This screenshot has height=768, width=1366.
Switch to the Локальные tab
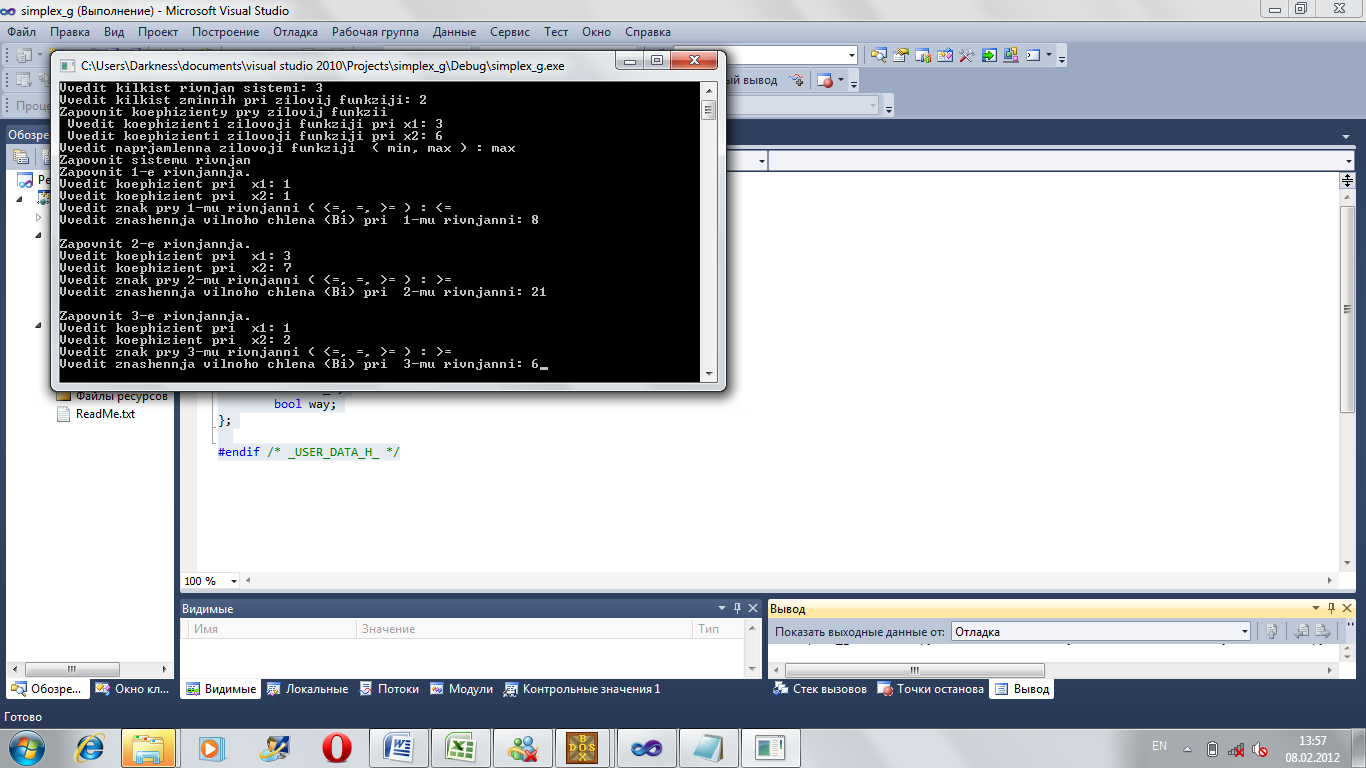click(x=308, y=689)
